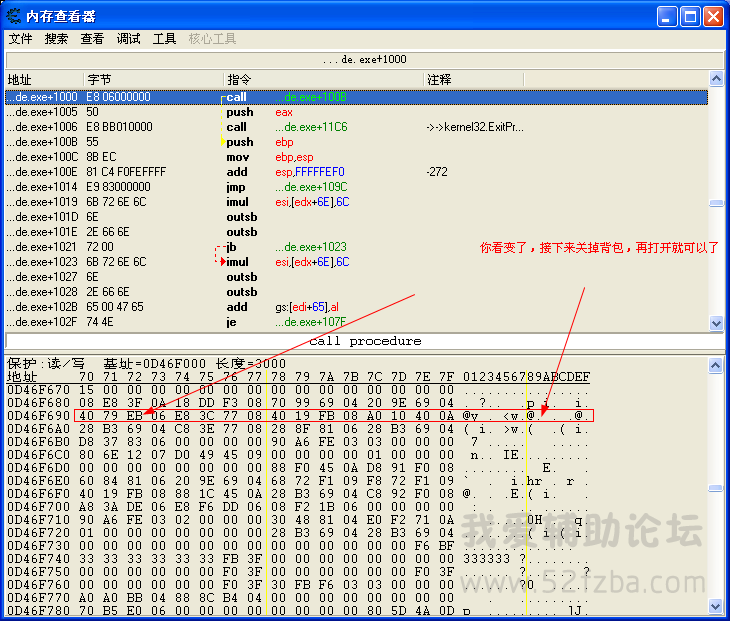Select the mov ebp,esp row
The height and width of the screenshot is (621, 730).
click(x=357, y=157)
